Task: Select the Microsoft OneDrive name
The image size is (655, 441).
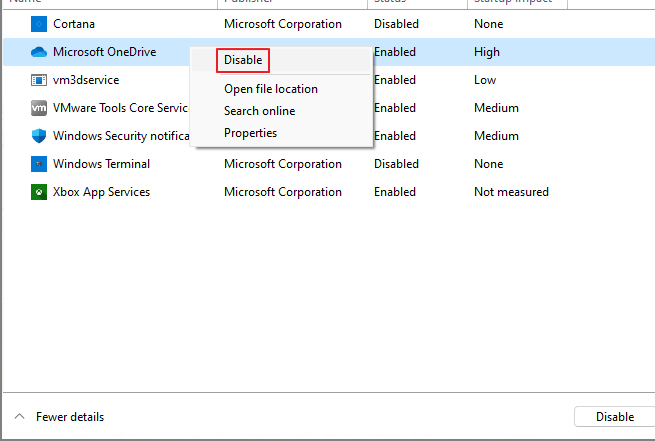Action: 104,52
